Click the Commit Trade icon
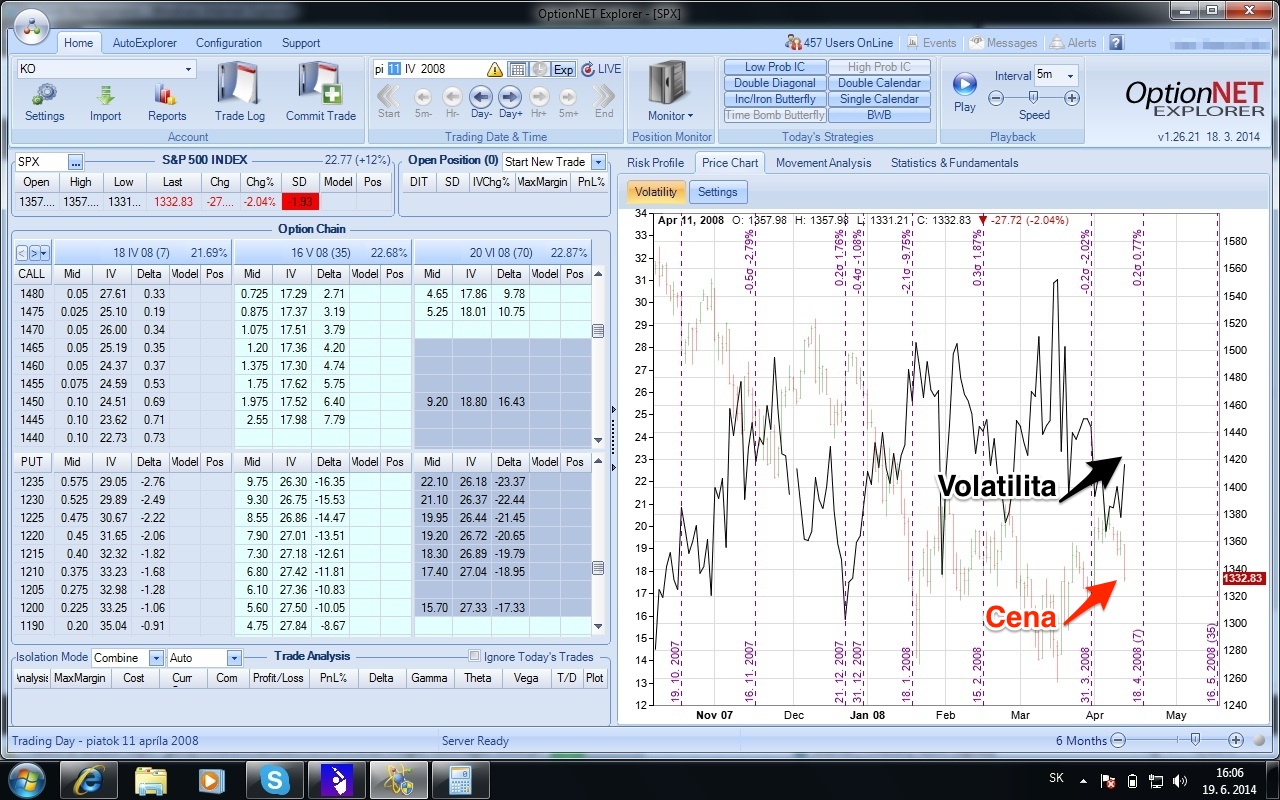 (x=321, y=86)
